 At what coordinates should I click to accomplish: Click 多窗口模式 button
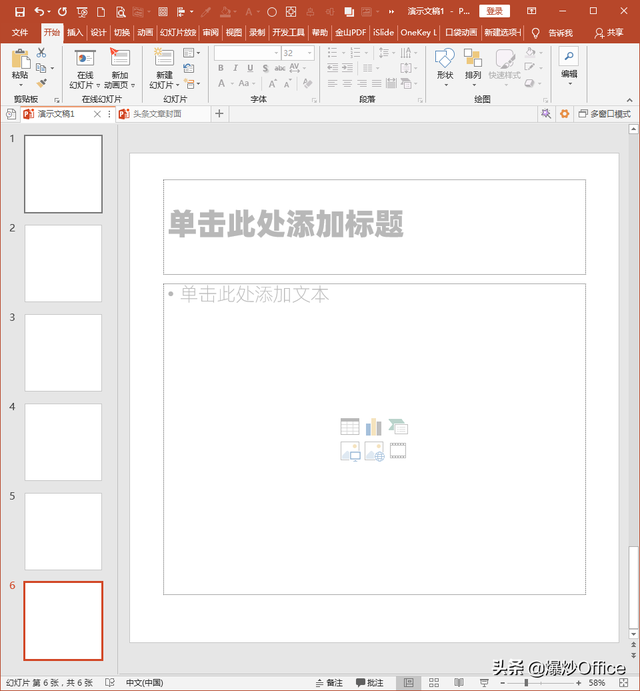point(605,114)
